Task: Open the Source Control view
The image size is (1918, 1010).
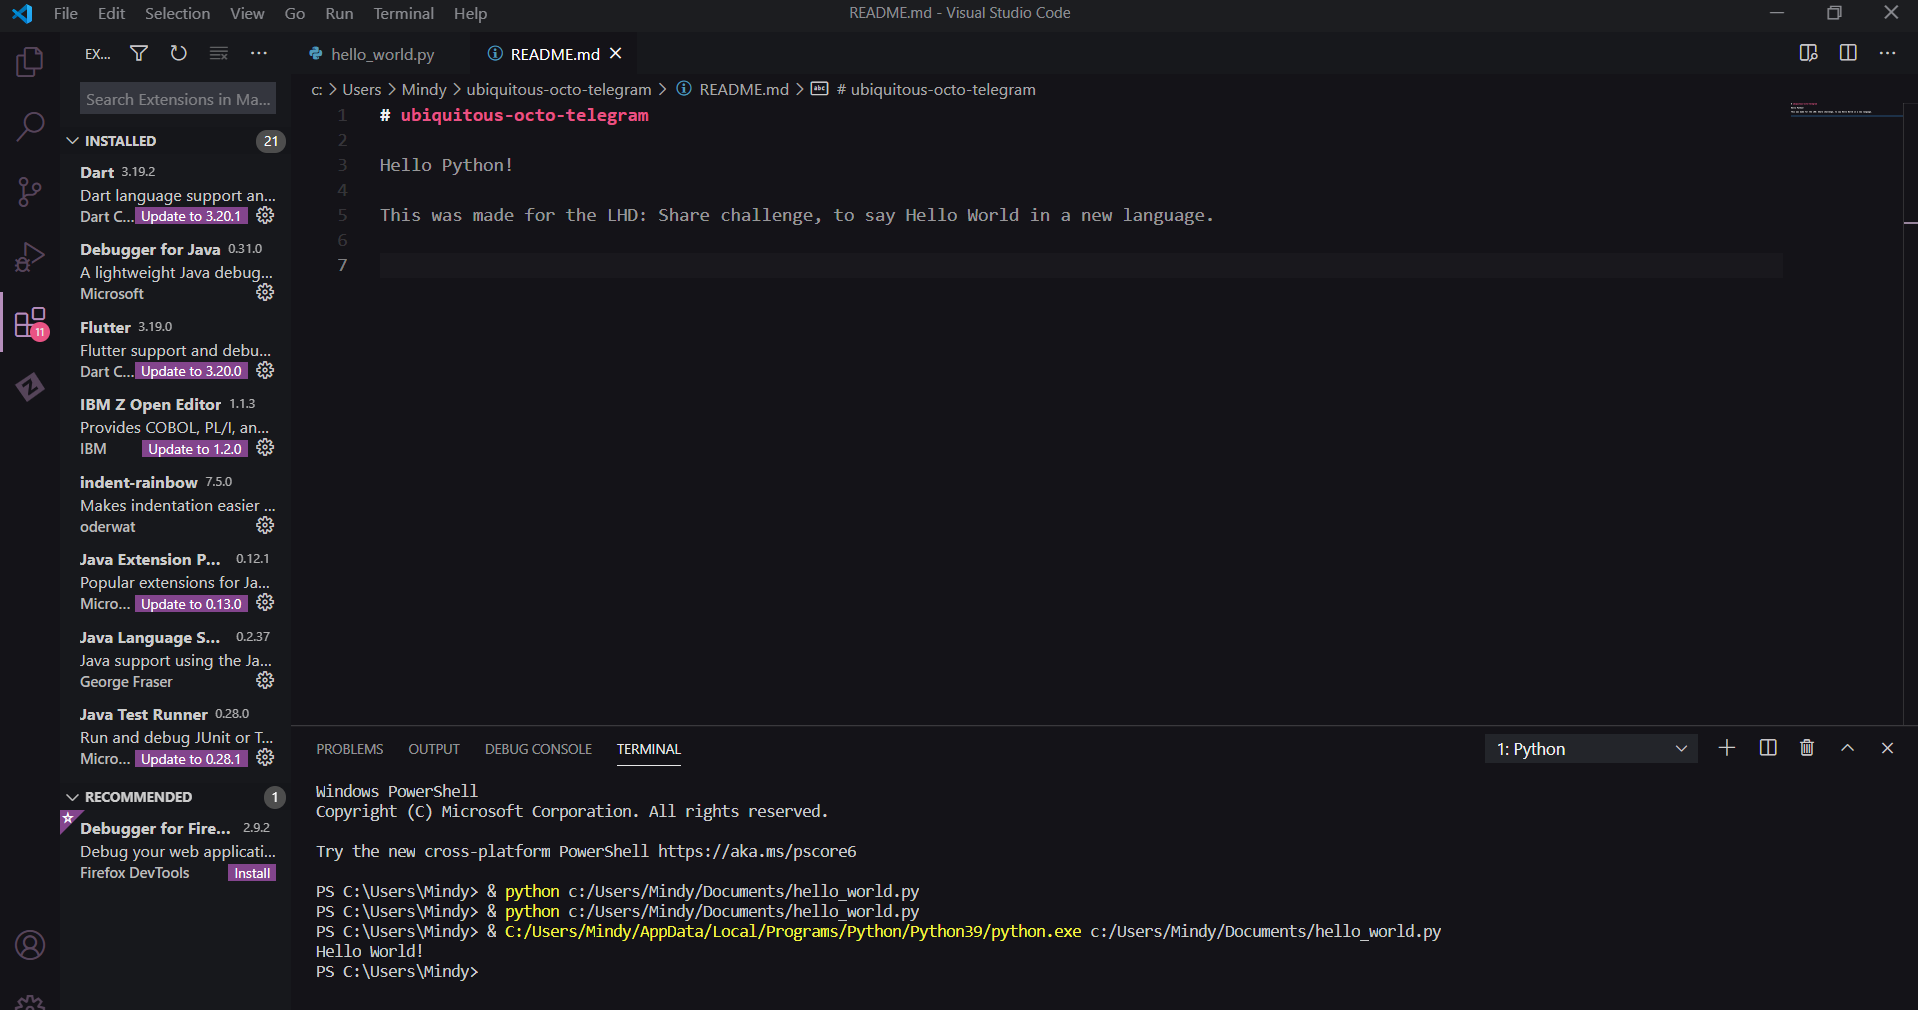Action: (x=30, y=191)
